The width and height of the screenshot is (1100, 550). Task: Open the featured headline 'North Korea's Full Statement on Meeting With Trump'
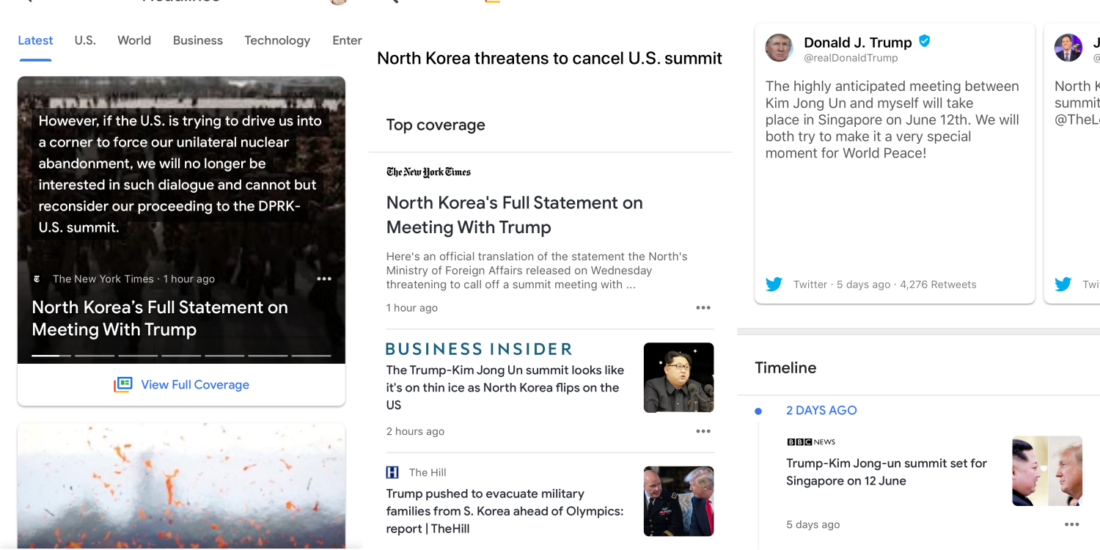(160, 318)
